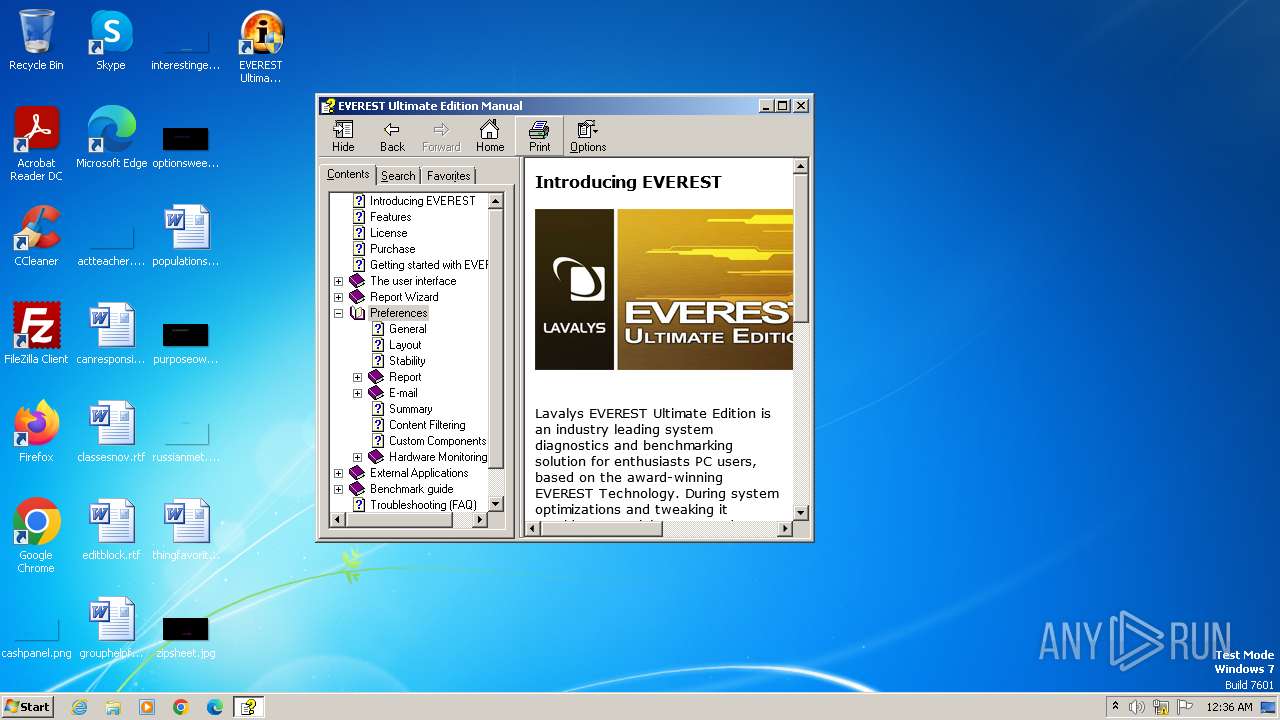This screenshot has width=1280, height=720.
Task: Open the EVEREST Ultimate desktop shortcut
Action: point(260,46)
